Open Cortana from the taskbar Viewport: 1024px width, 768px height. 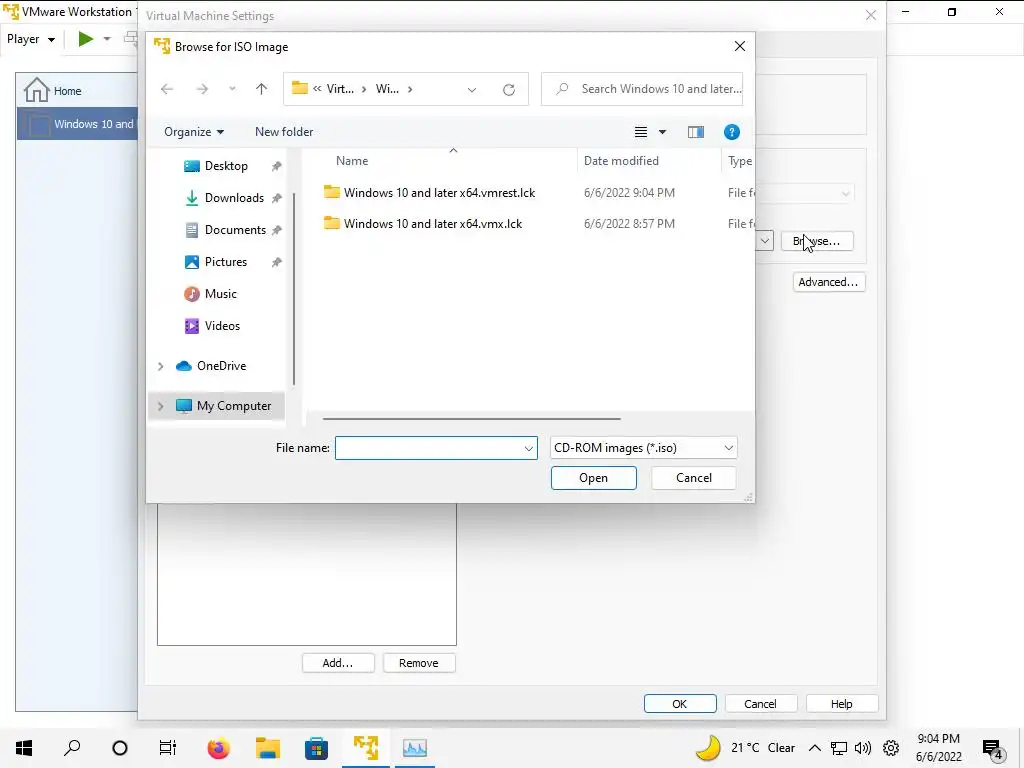120,748
